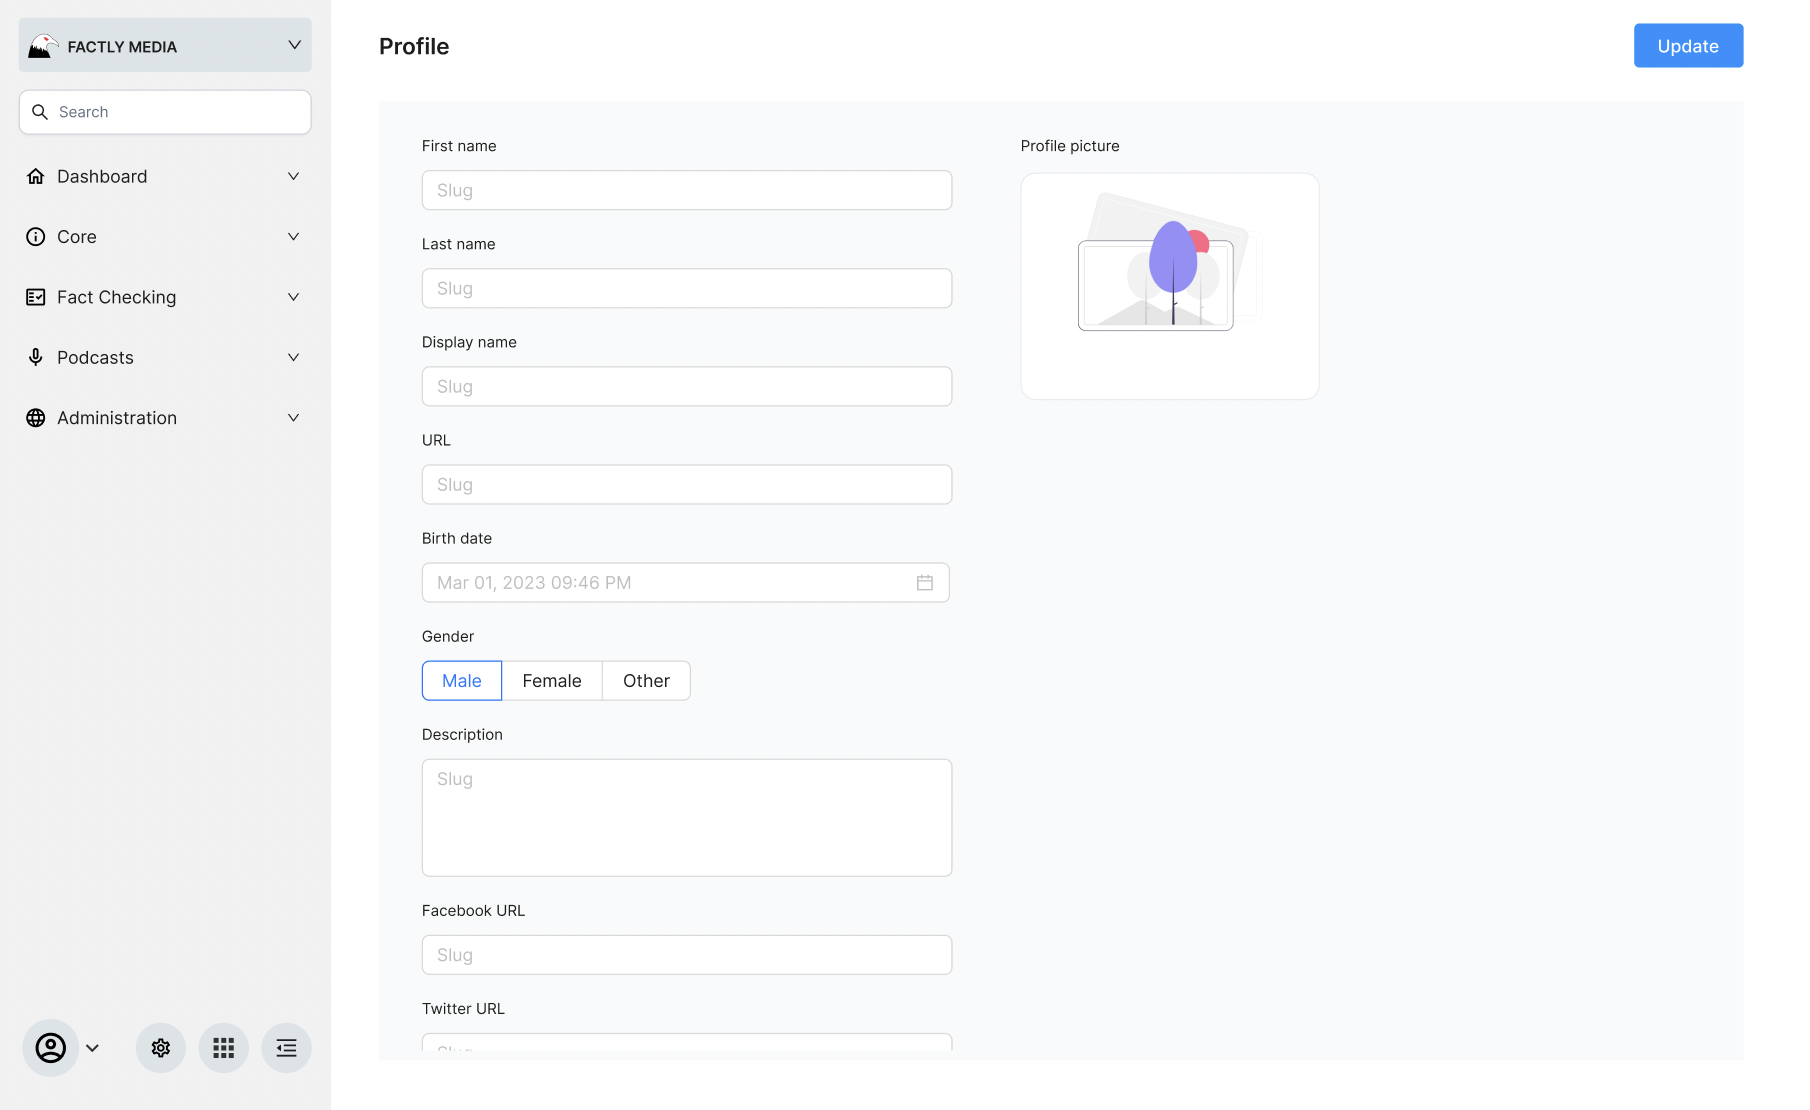
Task: Open the Fact Checking menu item
Action: (165, 297)
